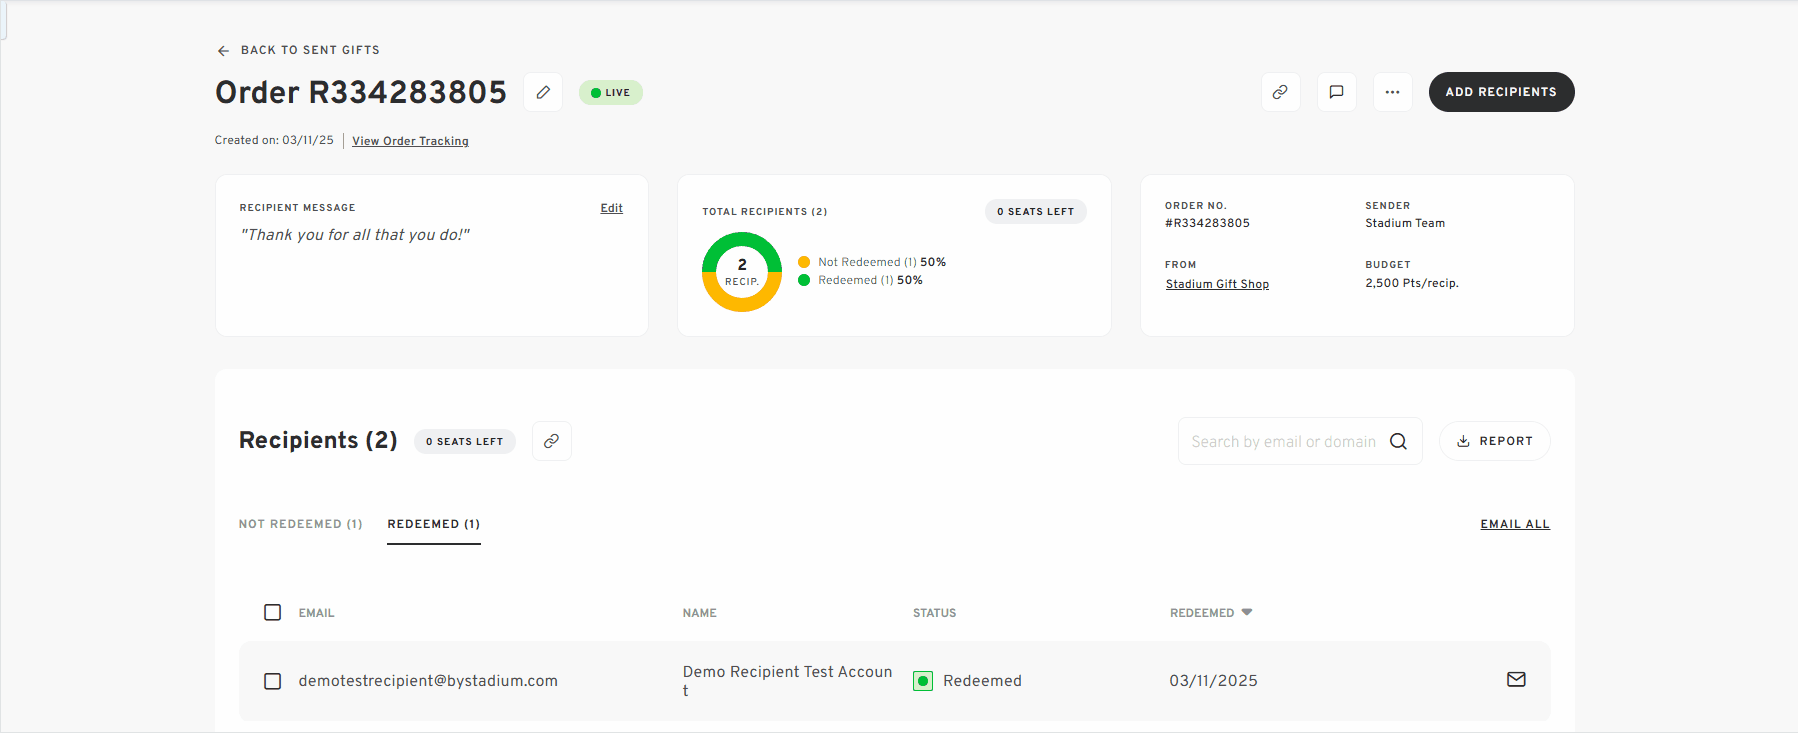
Task: Click demotestrecipient@bystadium.com email text
Action: coord(428,681)
